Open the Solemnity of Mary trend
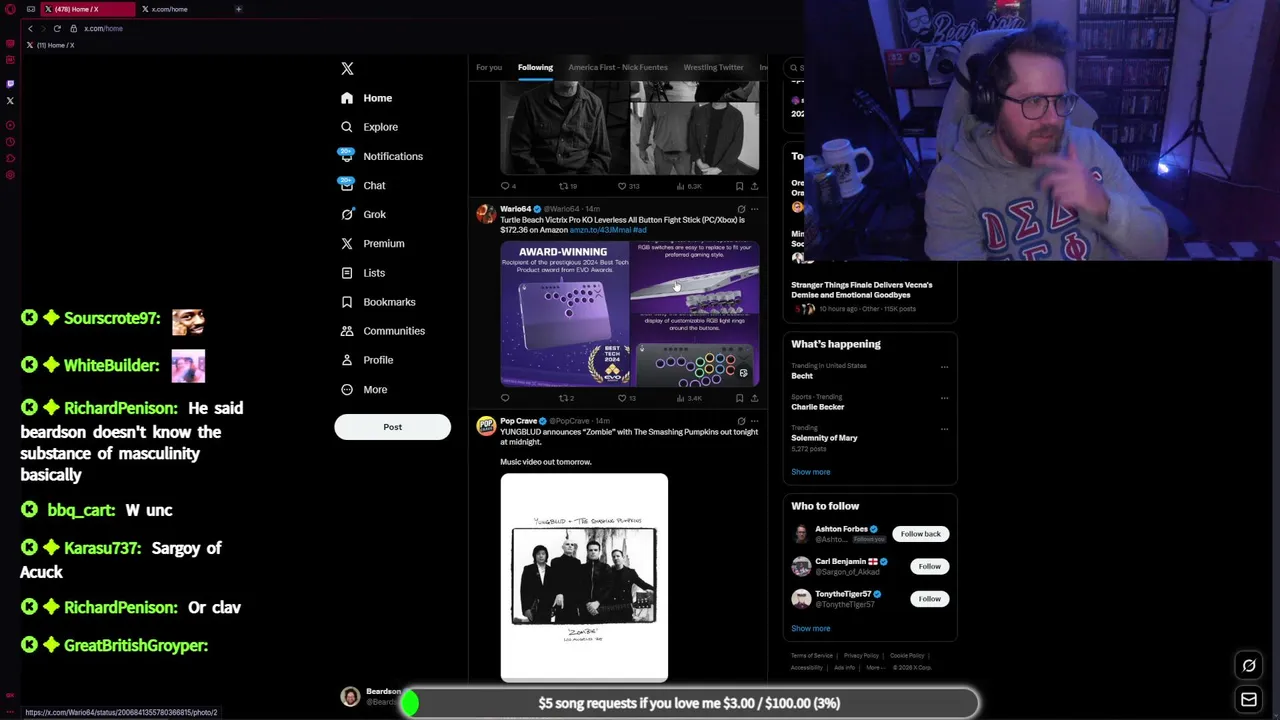Image resolution: width=1280 pixels, height=720 pixels. [824, 438]
